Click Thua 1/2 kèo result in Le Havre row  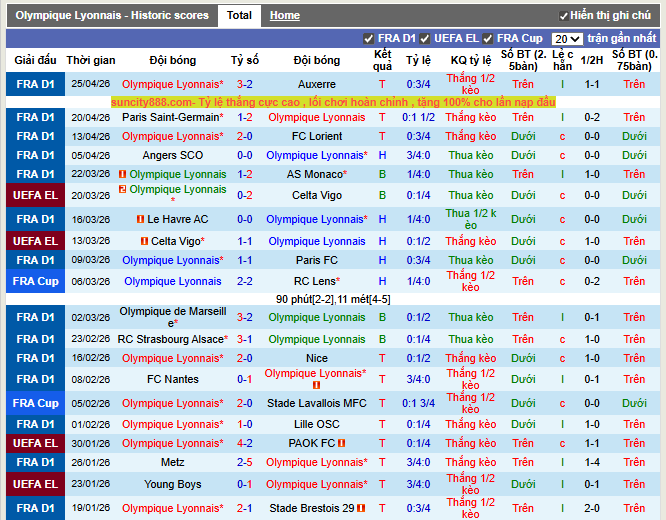(x=471, y=219)
